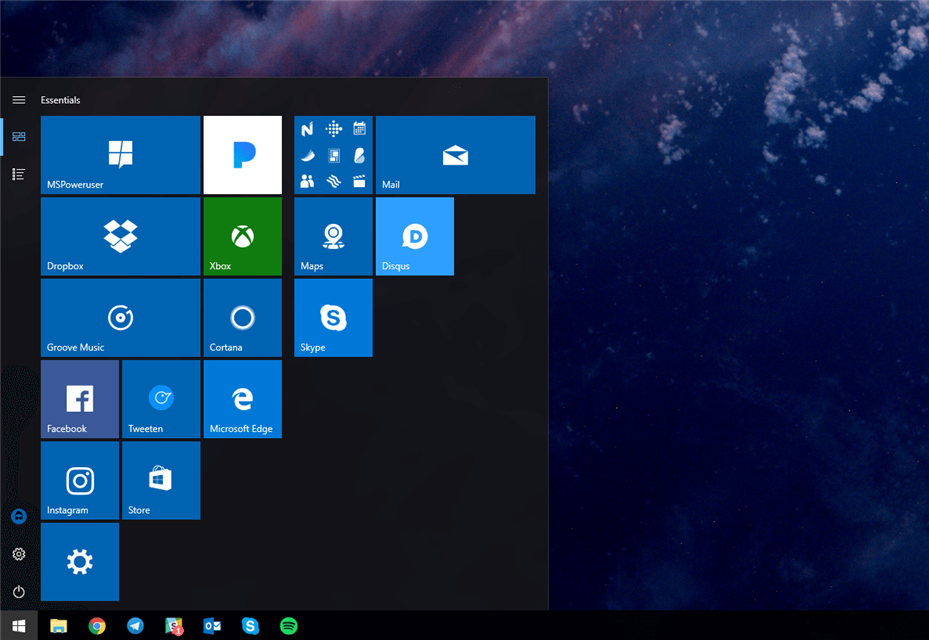Rename the Essentials tile group

pyautogui.click(x=61, y=100)
